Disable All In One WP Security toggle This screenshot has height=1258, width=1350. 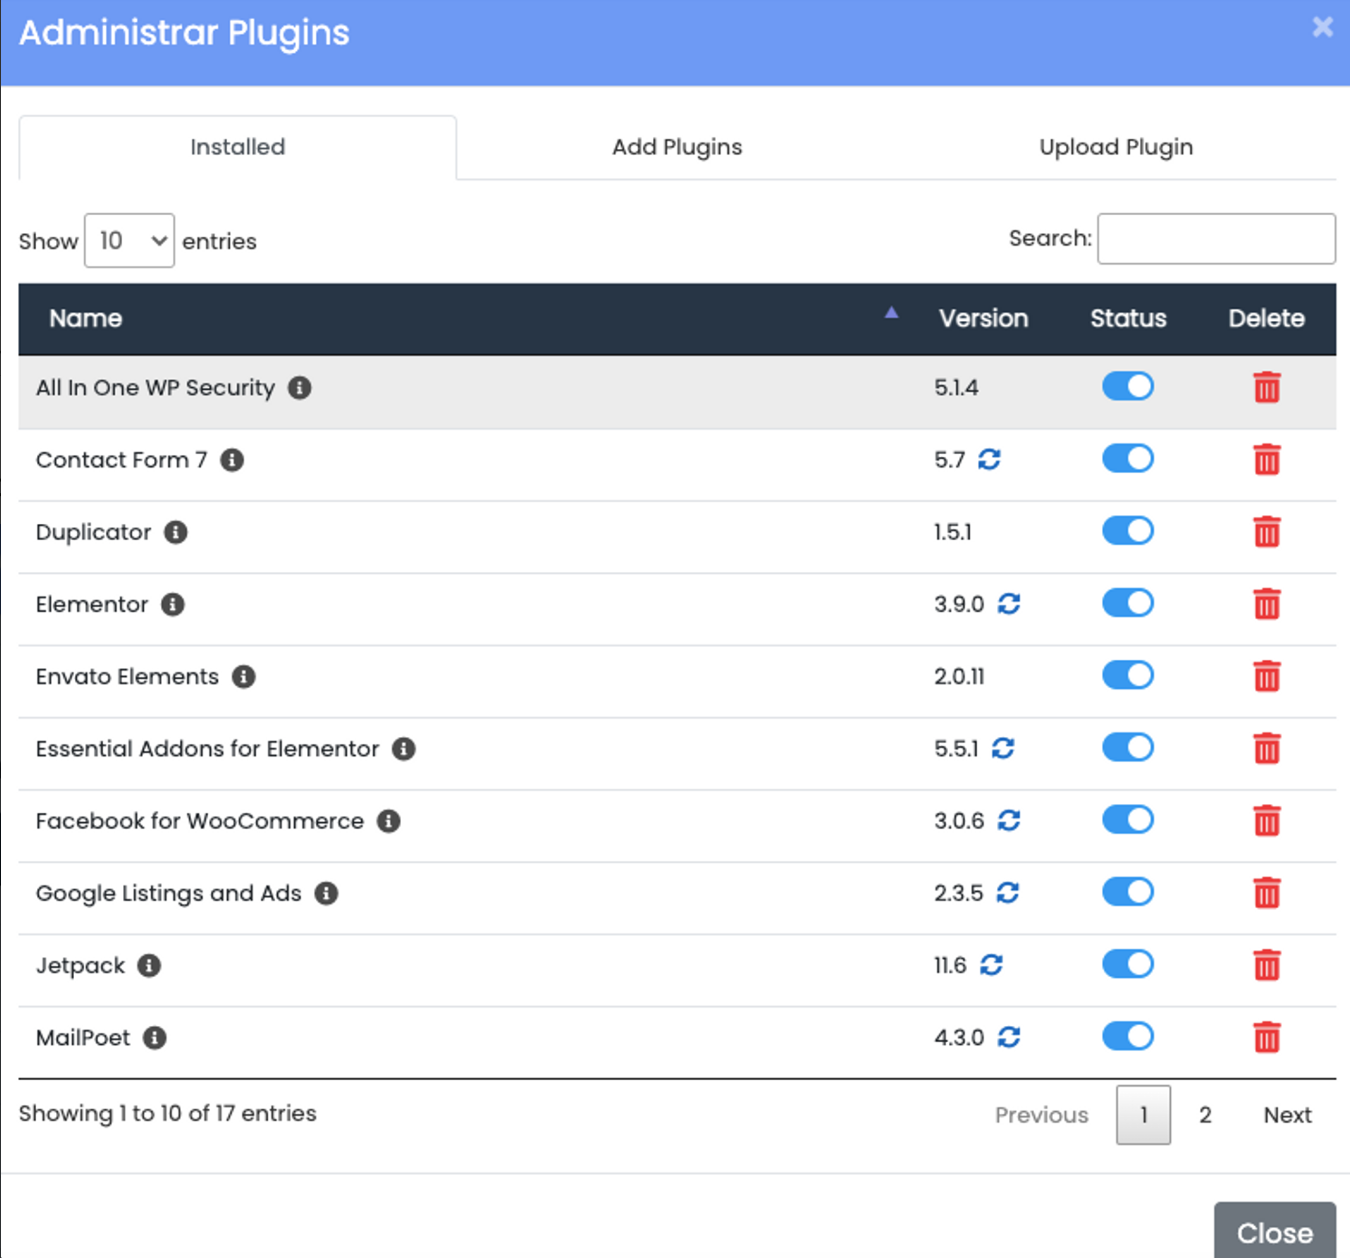tap(1128, 386)
